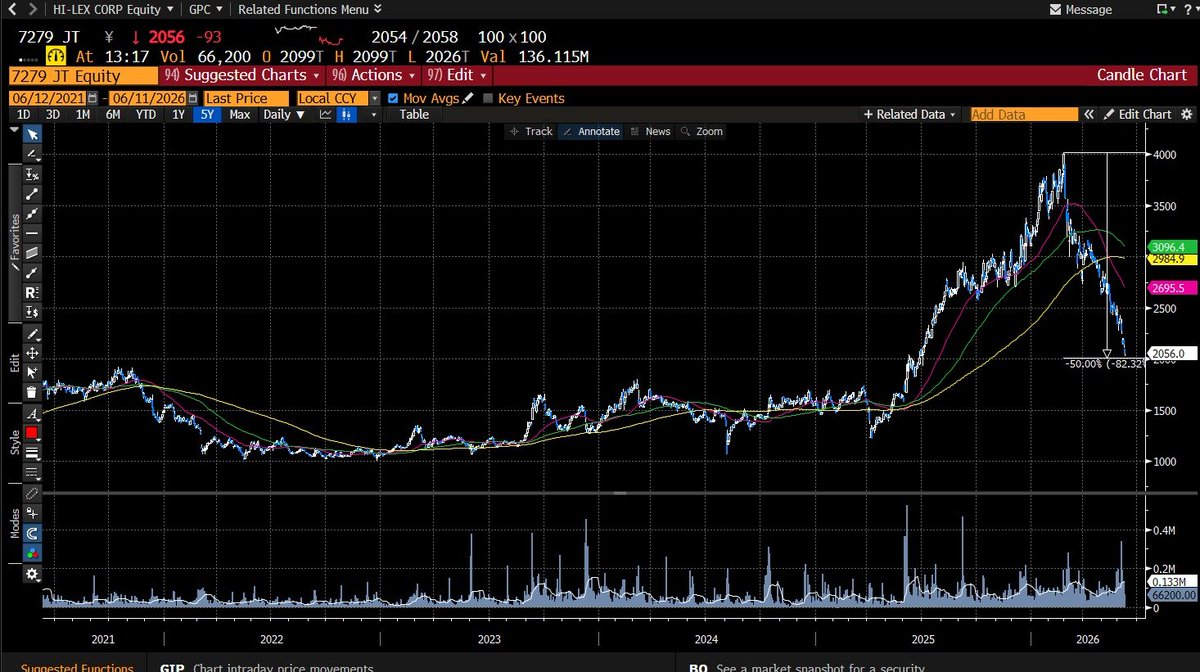This screenshot has width=1200, height=672.
Task: Select the 3D range tab
Action: pyautogui.click(x=52, y=114)
